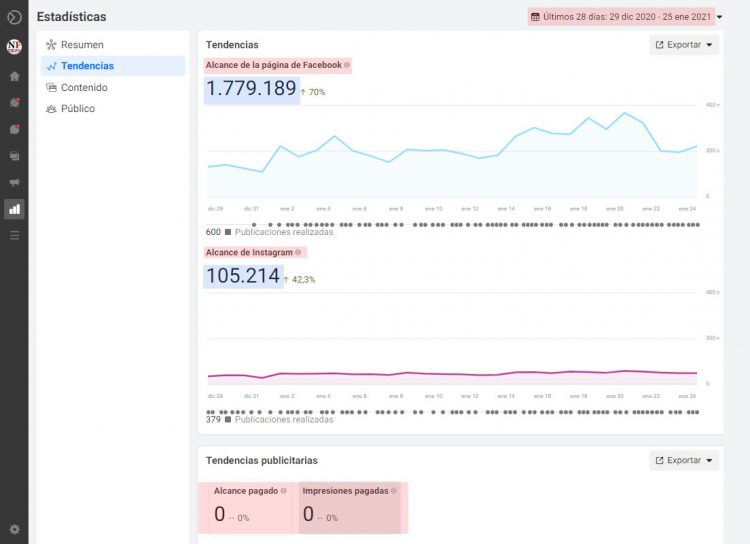Image resolution: width=750 pixels, height=544 pixels.
Task: Switch to the Resumen section
Action: (x=81, y=45)
